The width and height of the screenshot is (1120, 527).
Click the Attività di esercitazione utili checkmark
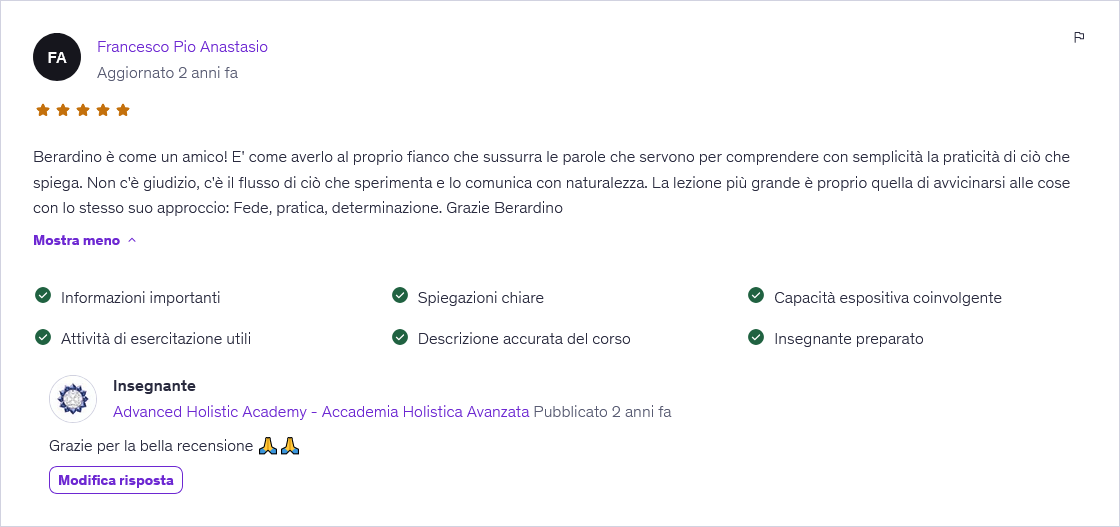(x=43, y=337)
